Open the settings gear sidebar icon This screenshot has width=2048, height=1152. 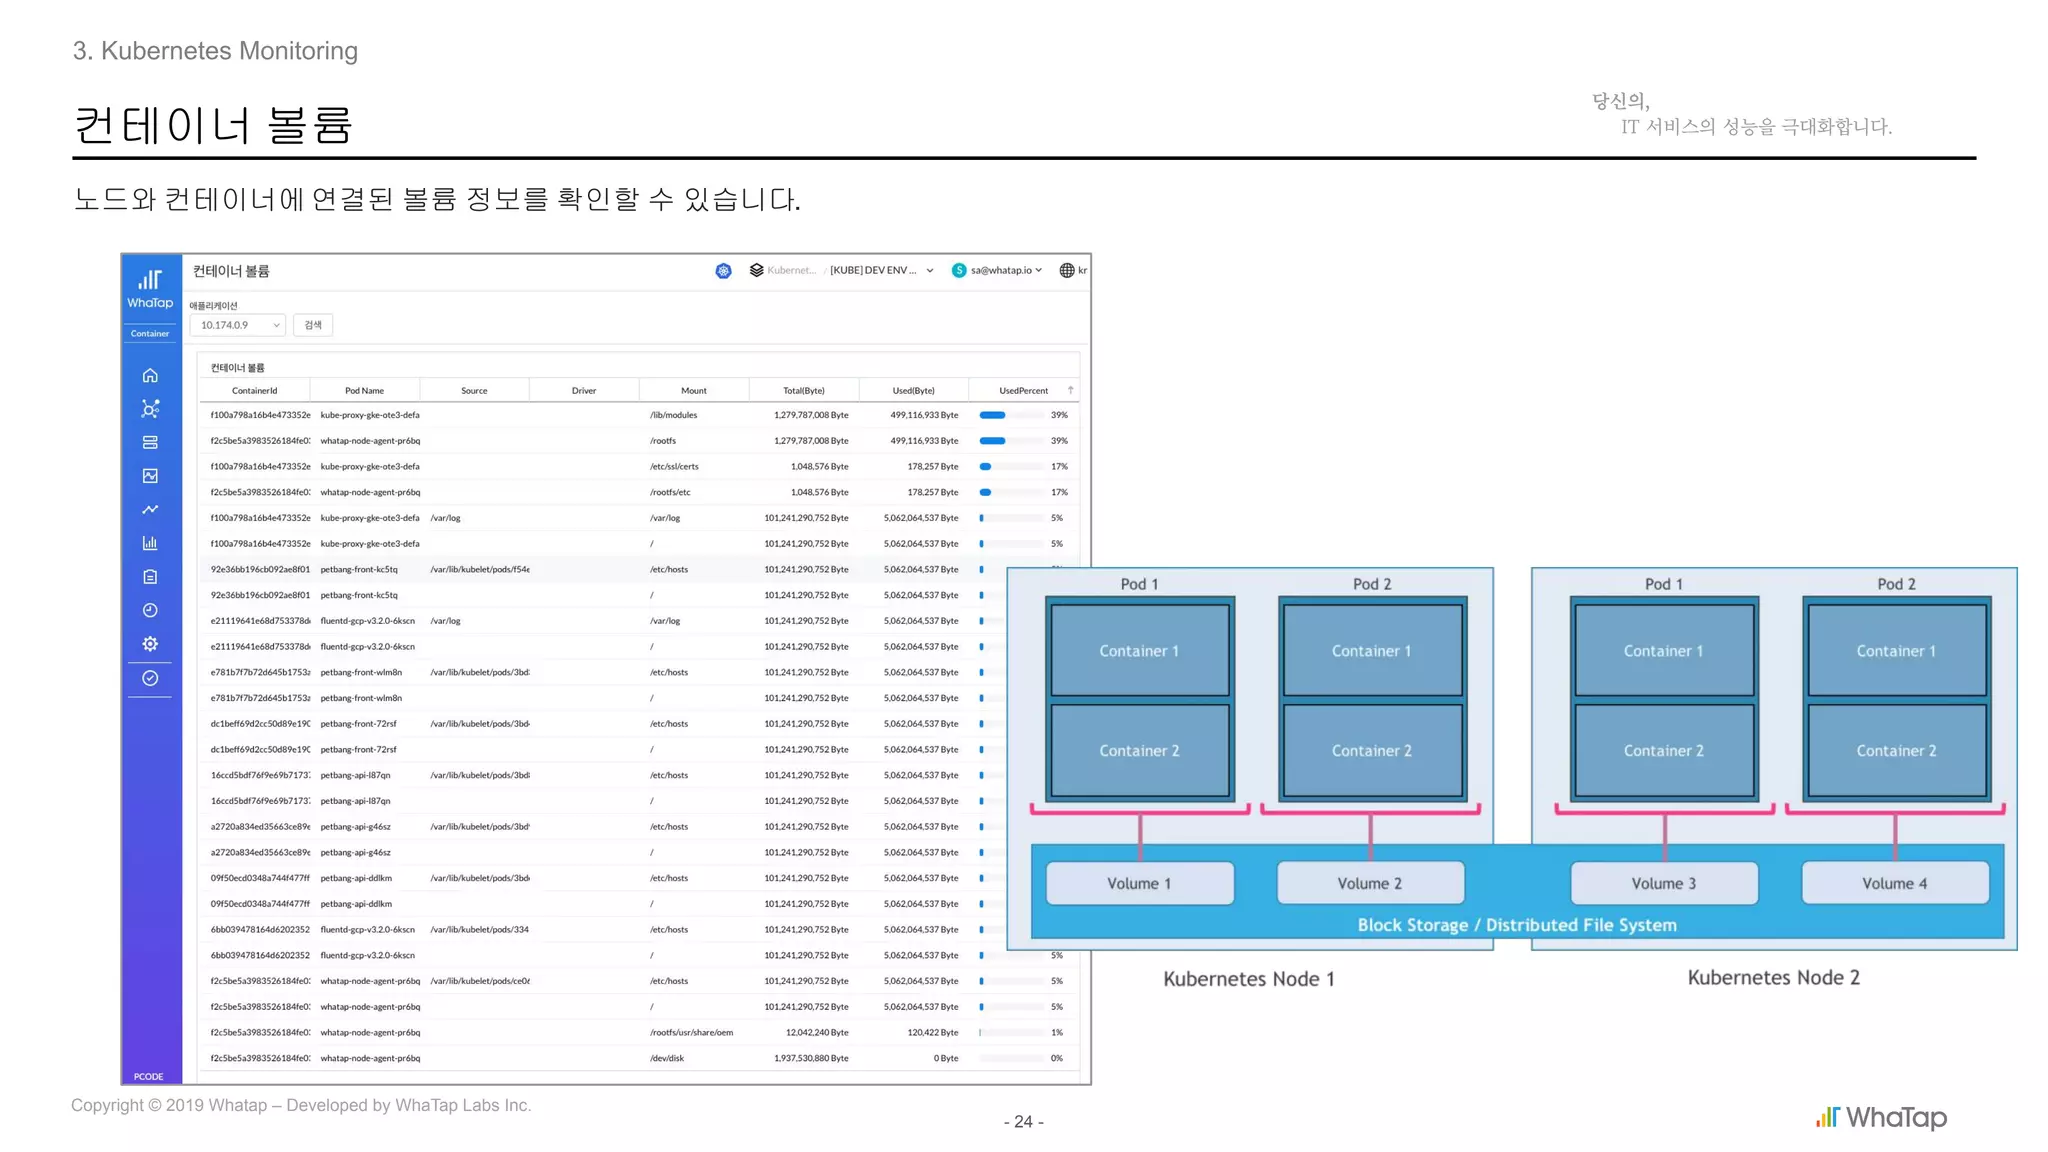[x=150, y=644]
